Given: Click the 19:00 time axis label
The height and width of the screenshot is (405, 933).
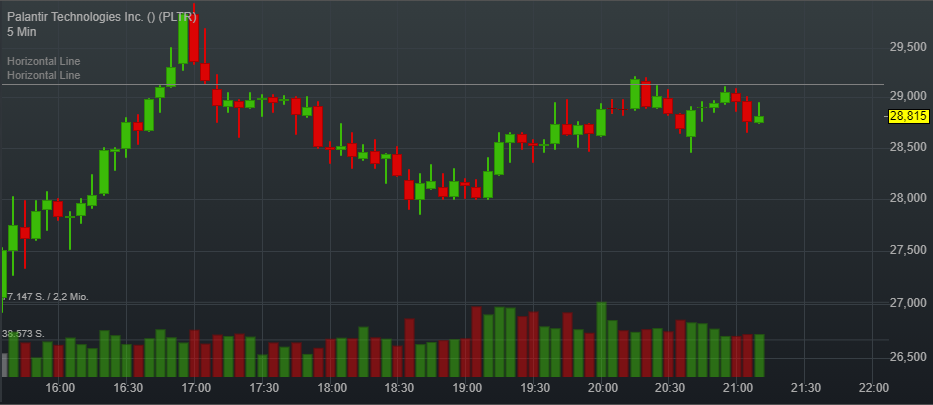Looking at the screenshot, I should (467, 388).
